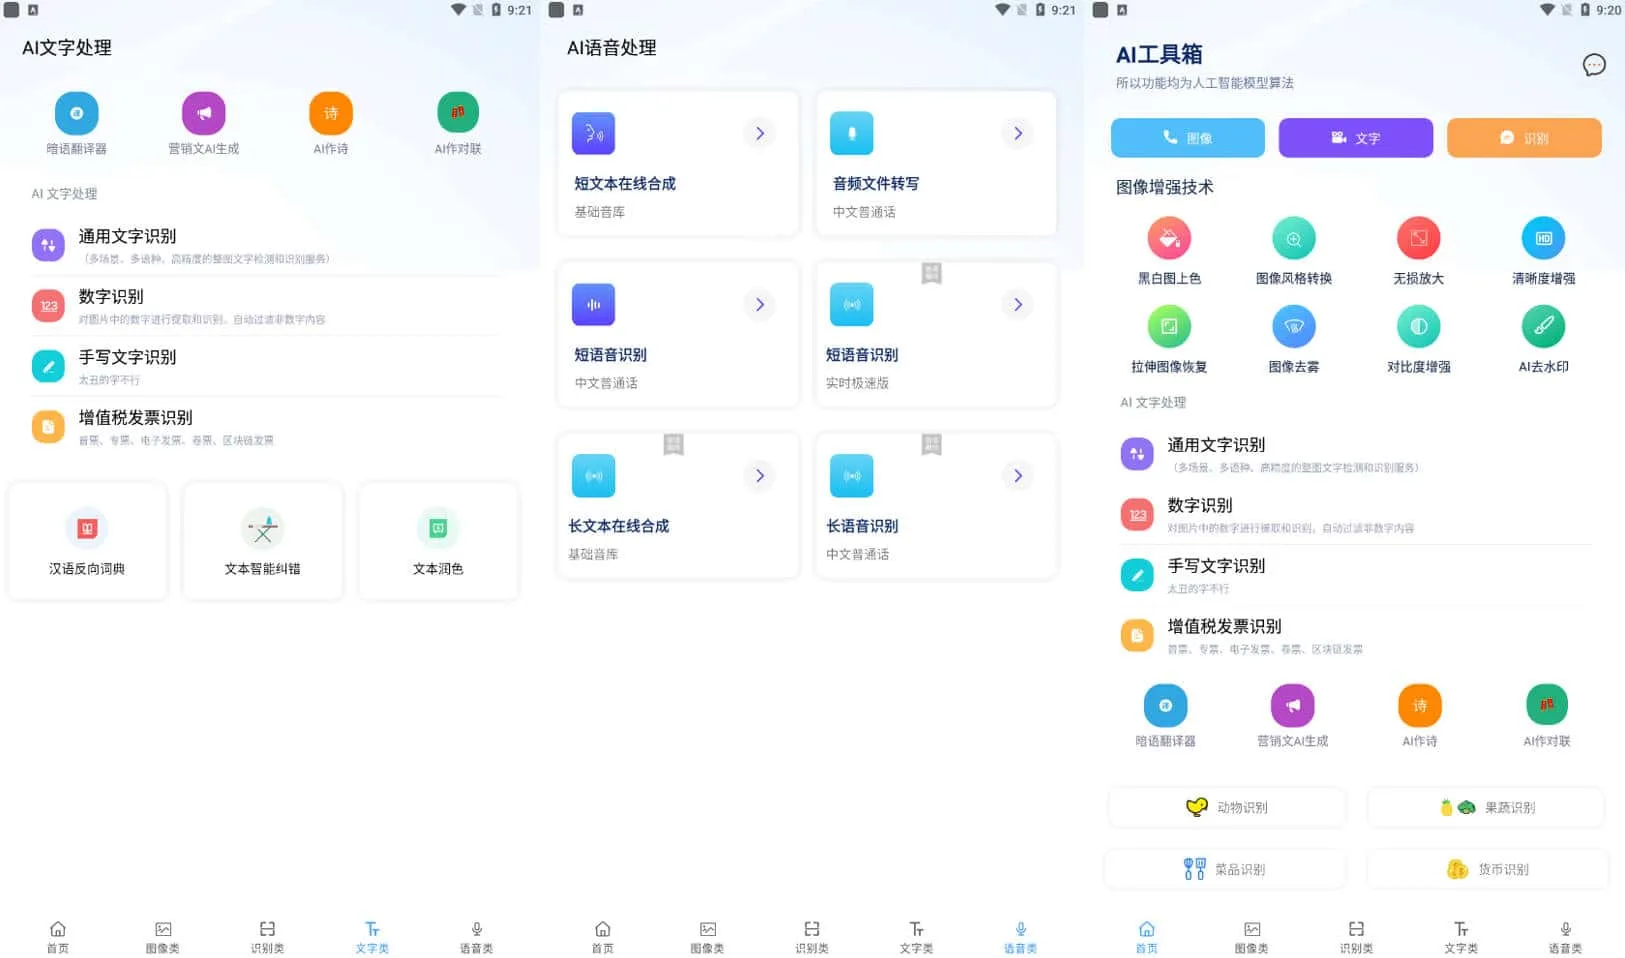The width and height of the screenshot is (1625, 958).
Task: Switch to the 识别 tab
Action: coord(1524,137)
